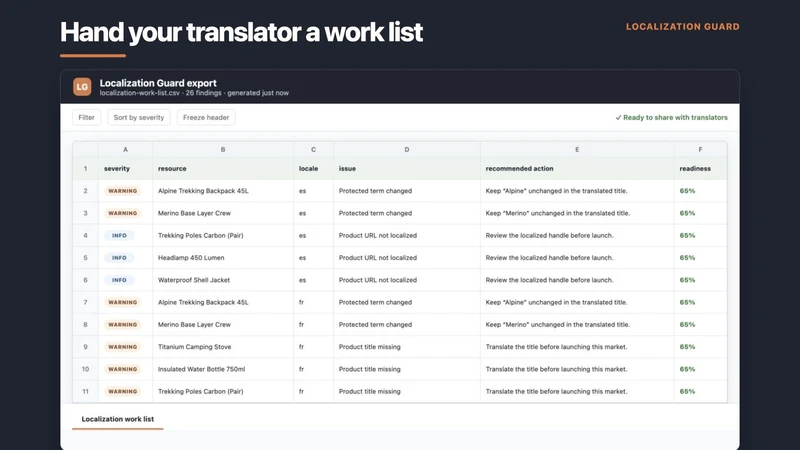Select row number 11

click(85, 391)
